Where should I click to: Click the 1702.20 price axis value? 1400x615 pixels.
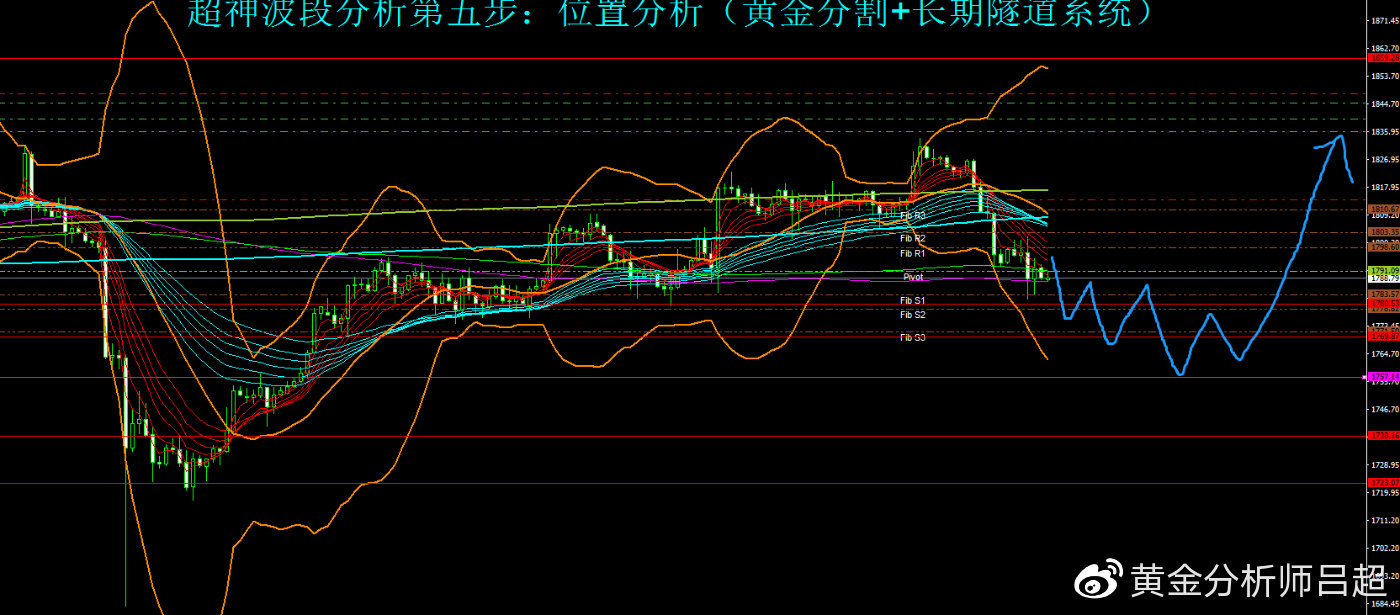tap(1385, 549)
